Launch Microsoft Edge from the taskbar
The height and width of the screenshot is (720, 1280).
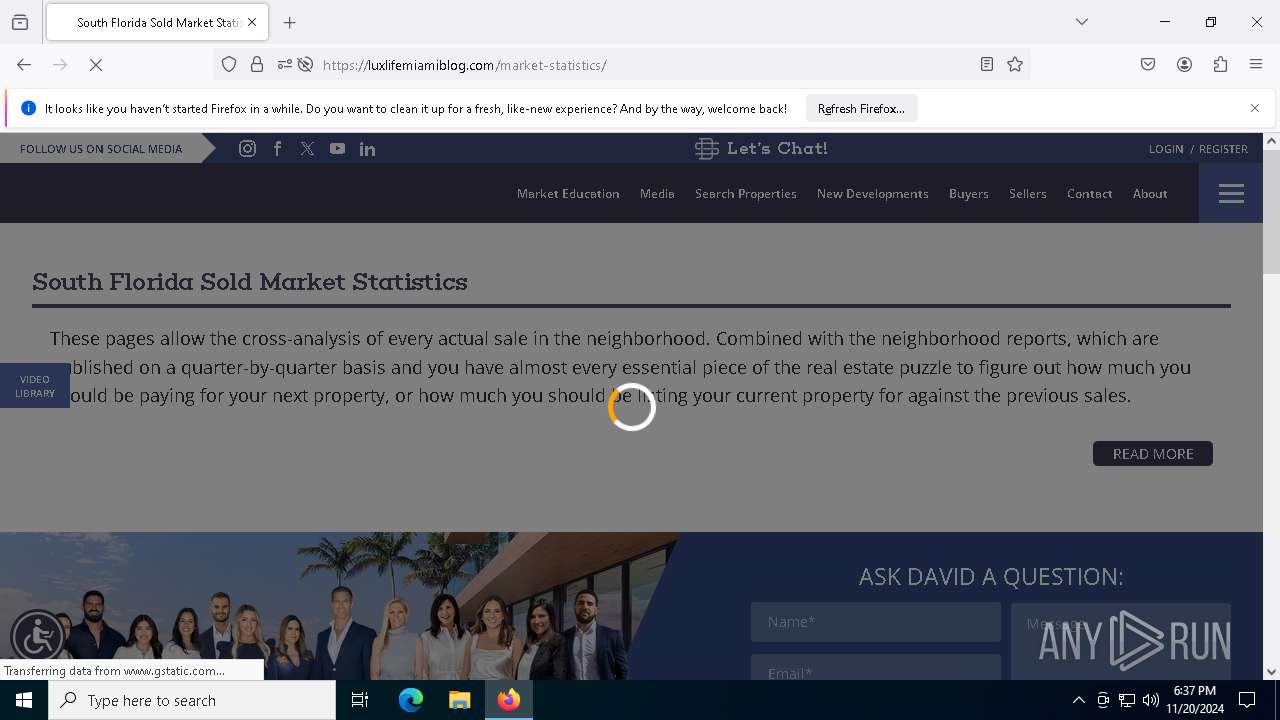tap(411, 700)
